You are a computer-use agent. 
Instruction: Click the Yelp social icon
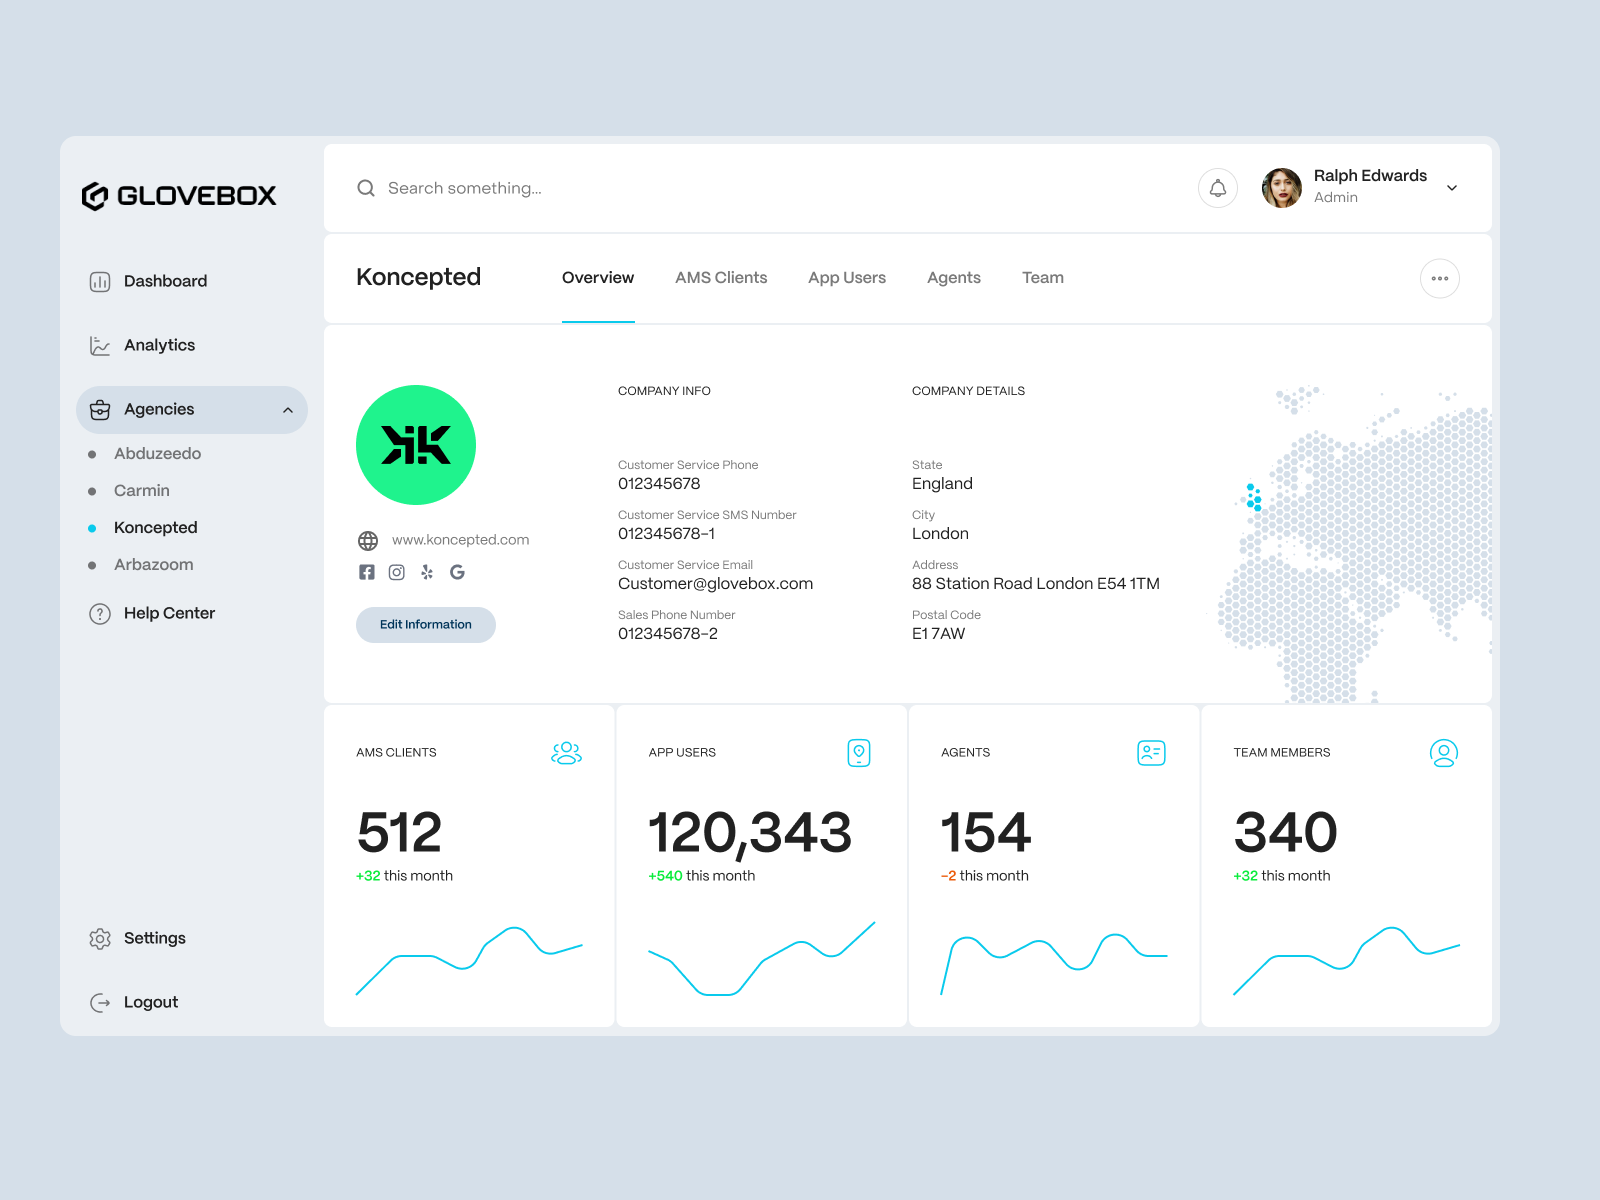(426, 572)
